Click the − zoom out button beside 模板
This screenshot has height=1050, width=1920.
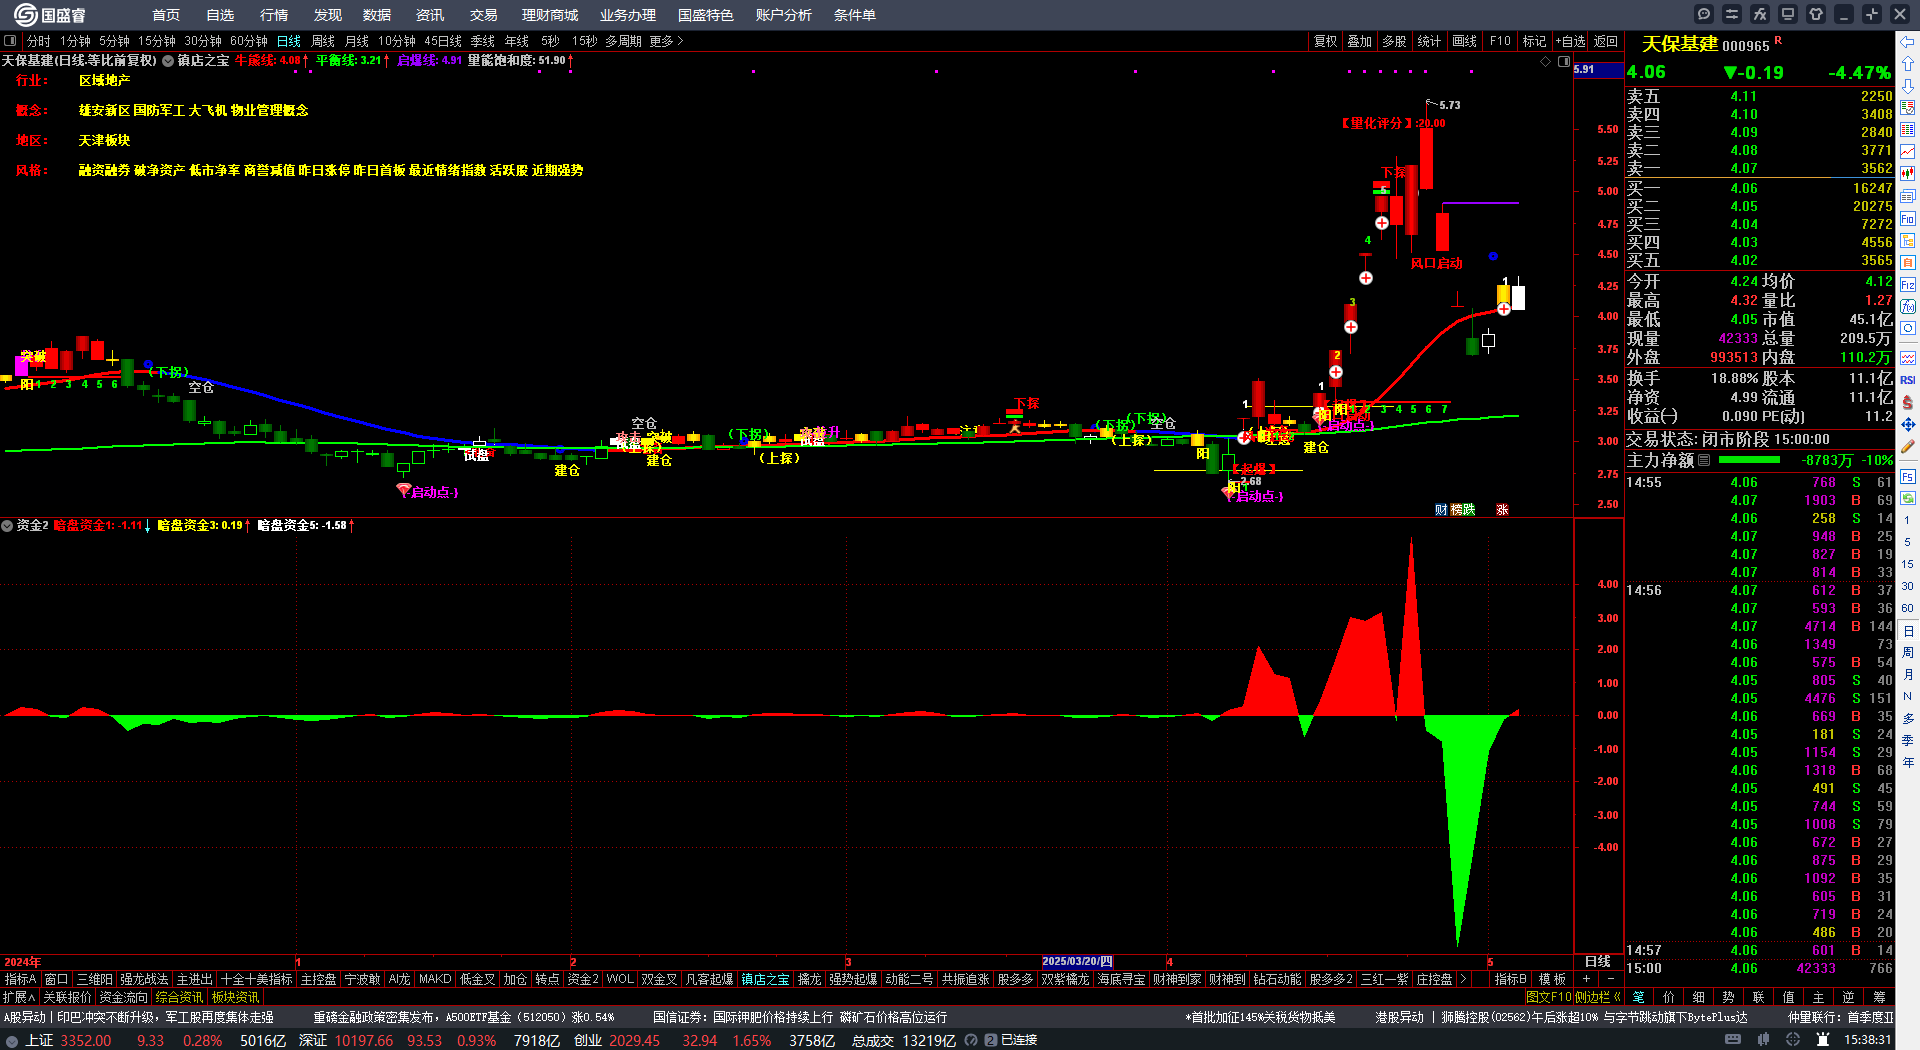tap(1610, 979)
